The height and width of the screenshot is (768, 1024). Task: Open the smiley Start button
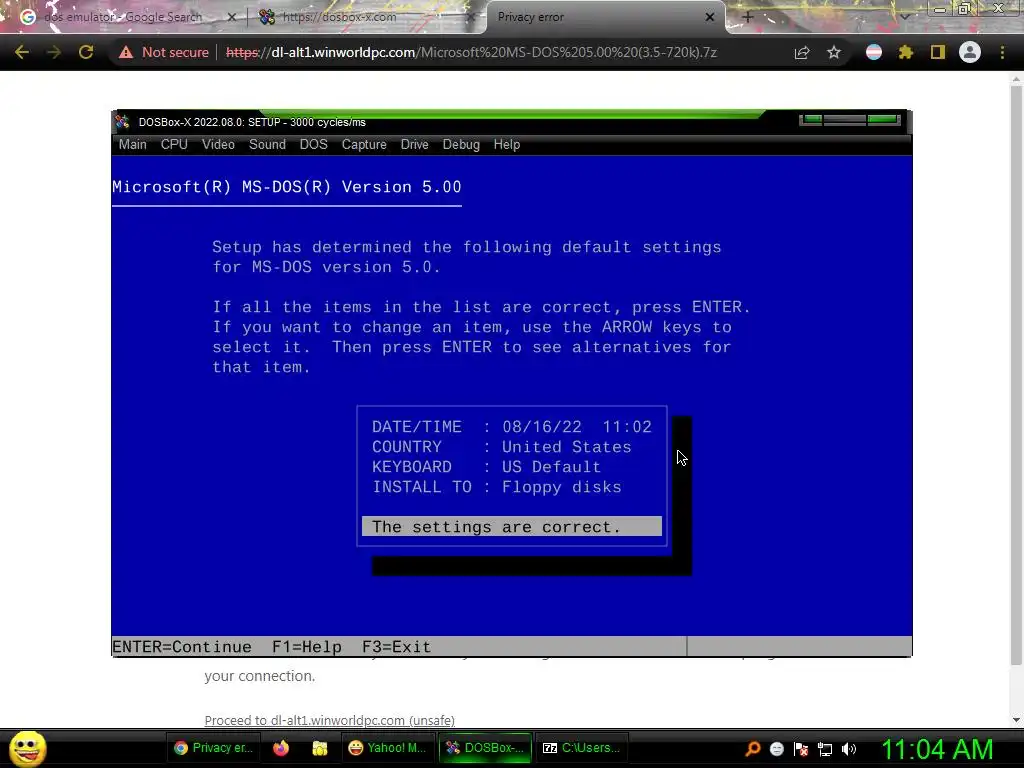pyautogui.click(x=27, y=748)
